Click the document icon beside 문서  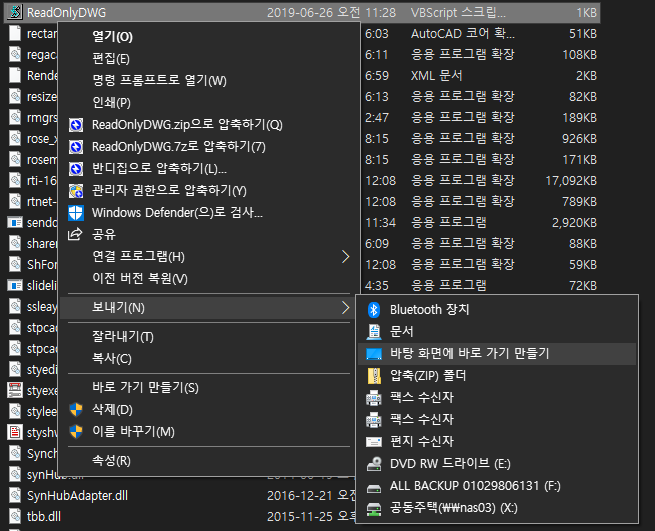click(x=374, y=332)
